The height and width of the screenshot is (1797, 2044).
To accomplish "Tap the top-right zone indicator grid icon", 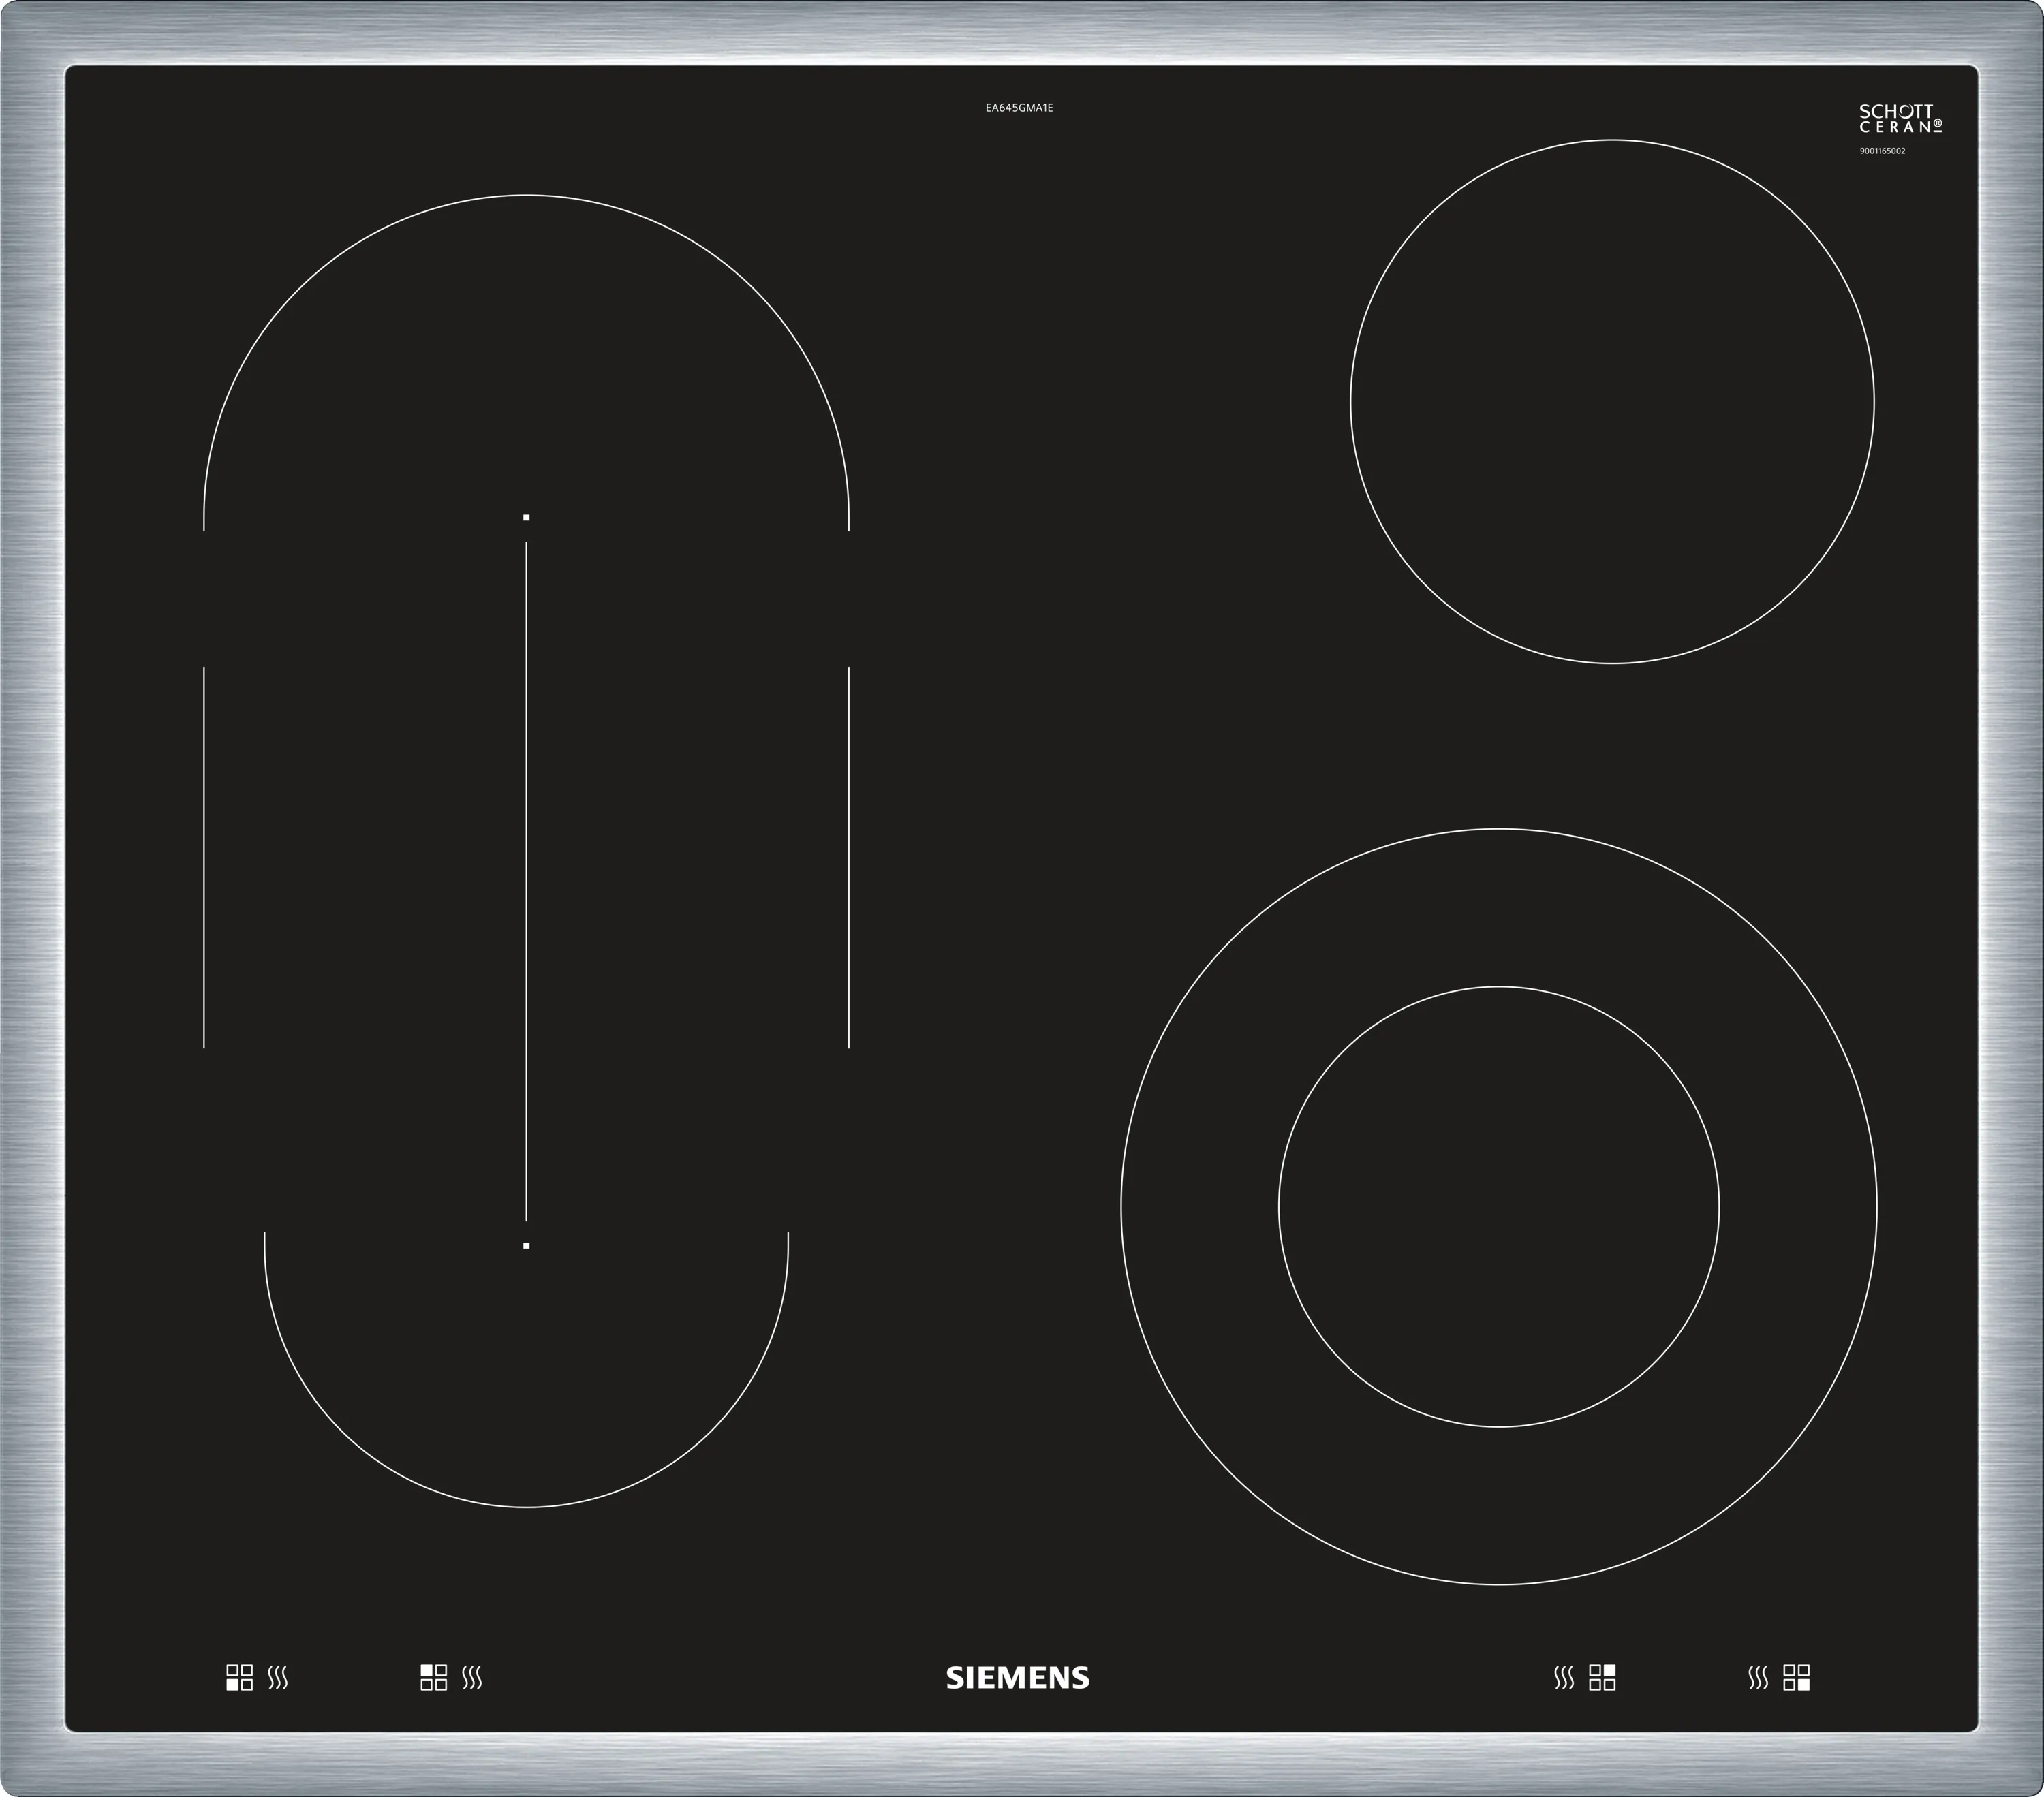I will [x=1602, y=1678].
